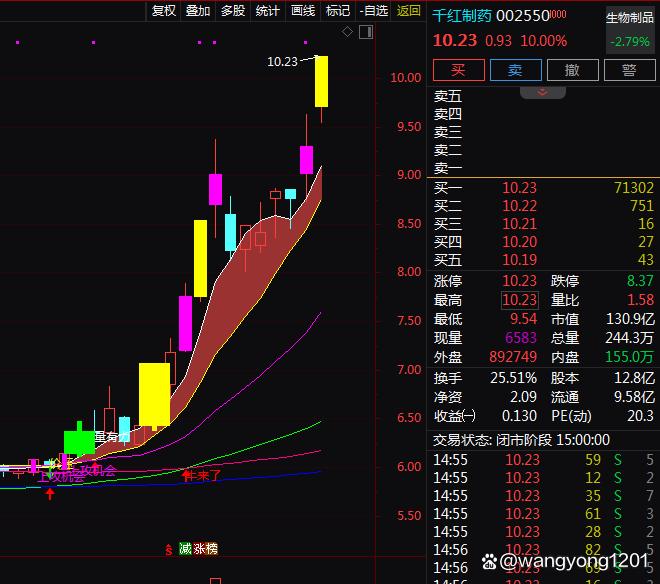Click the red S marker icon

[169, 548]
